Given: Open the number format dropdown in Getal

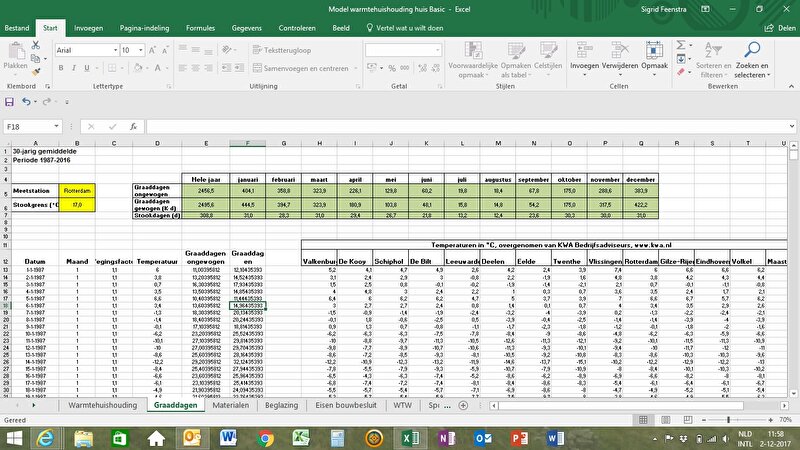Looking at the screenshot, I should pos(440,49).
